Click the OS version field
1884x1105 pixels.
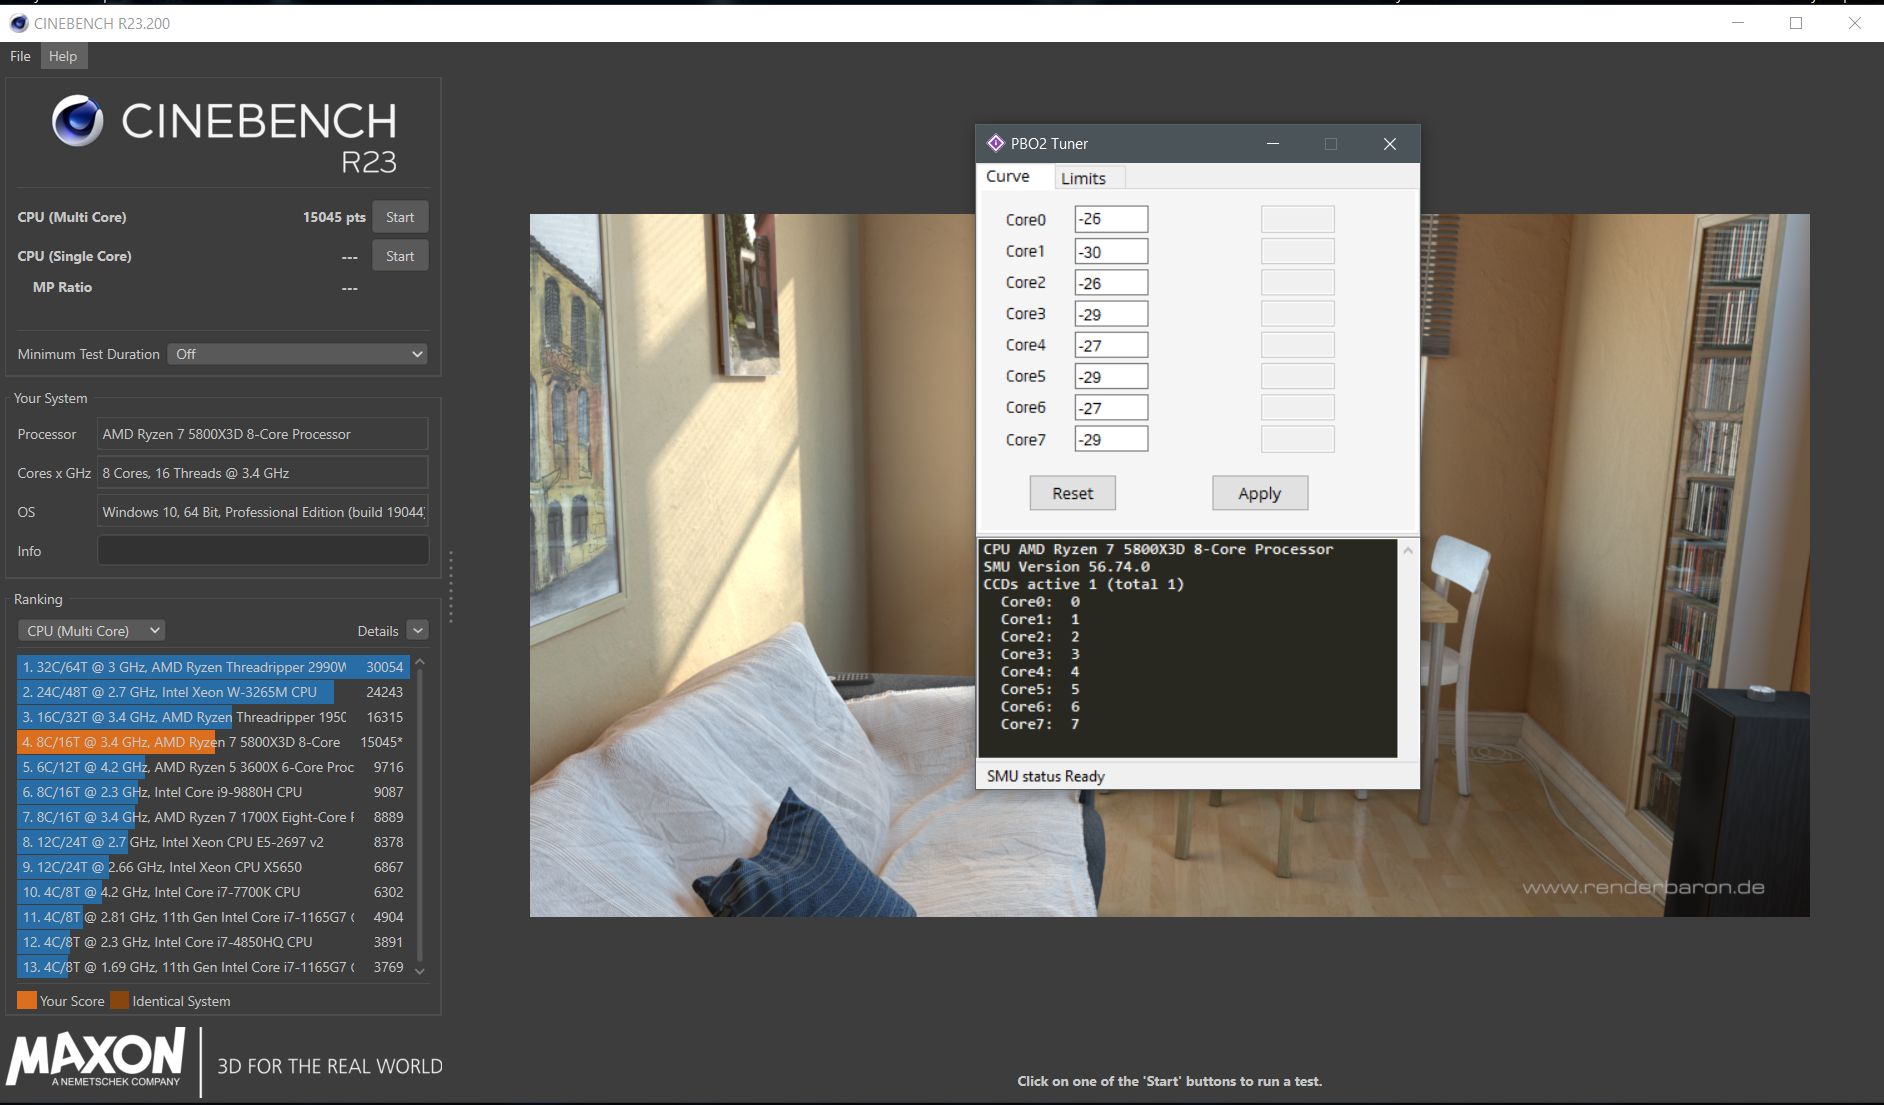[x=263, y=512]
